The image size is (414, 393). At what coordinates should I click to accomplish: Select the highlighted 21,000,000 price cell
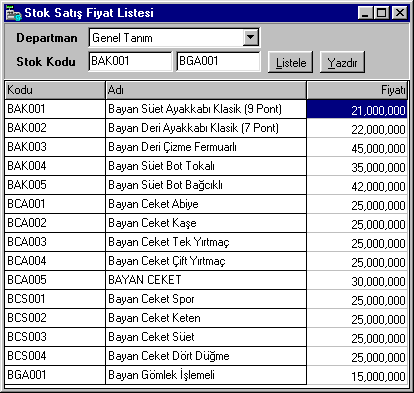357,110
